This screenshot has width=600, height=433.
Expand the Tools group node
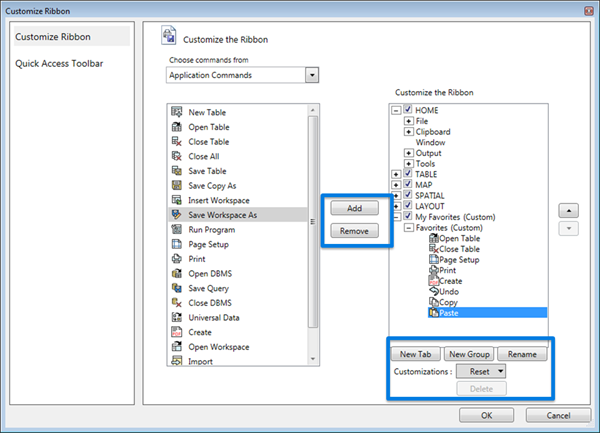[409, 164]
